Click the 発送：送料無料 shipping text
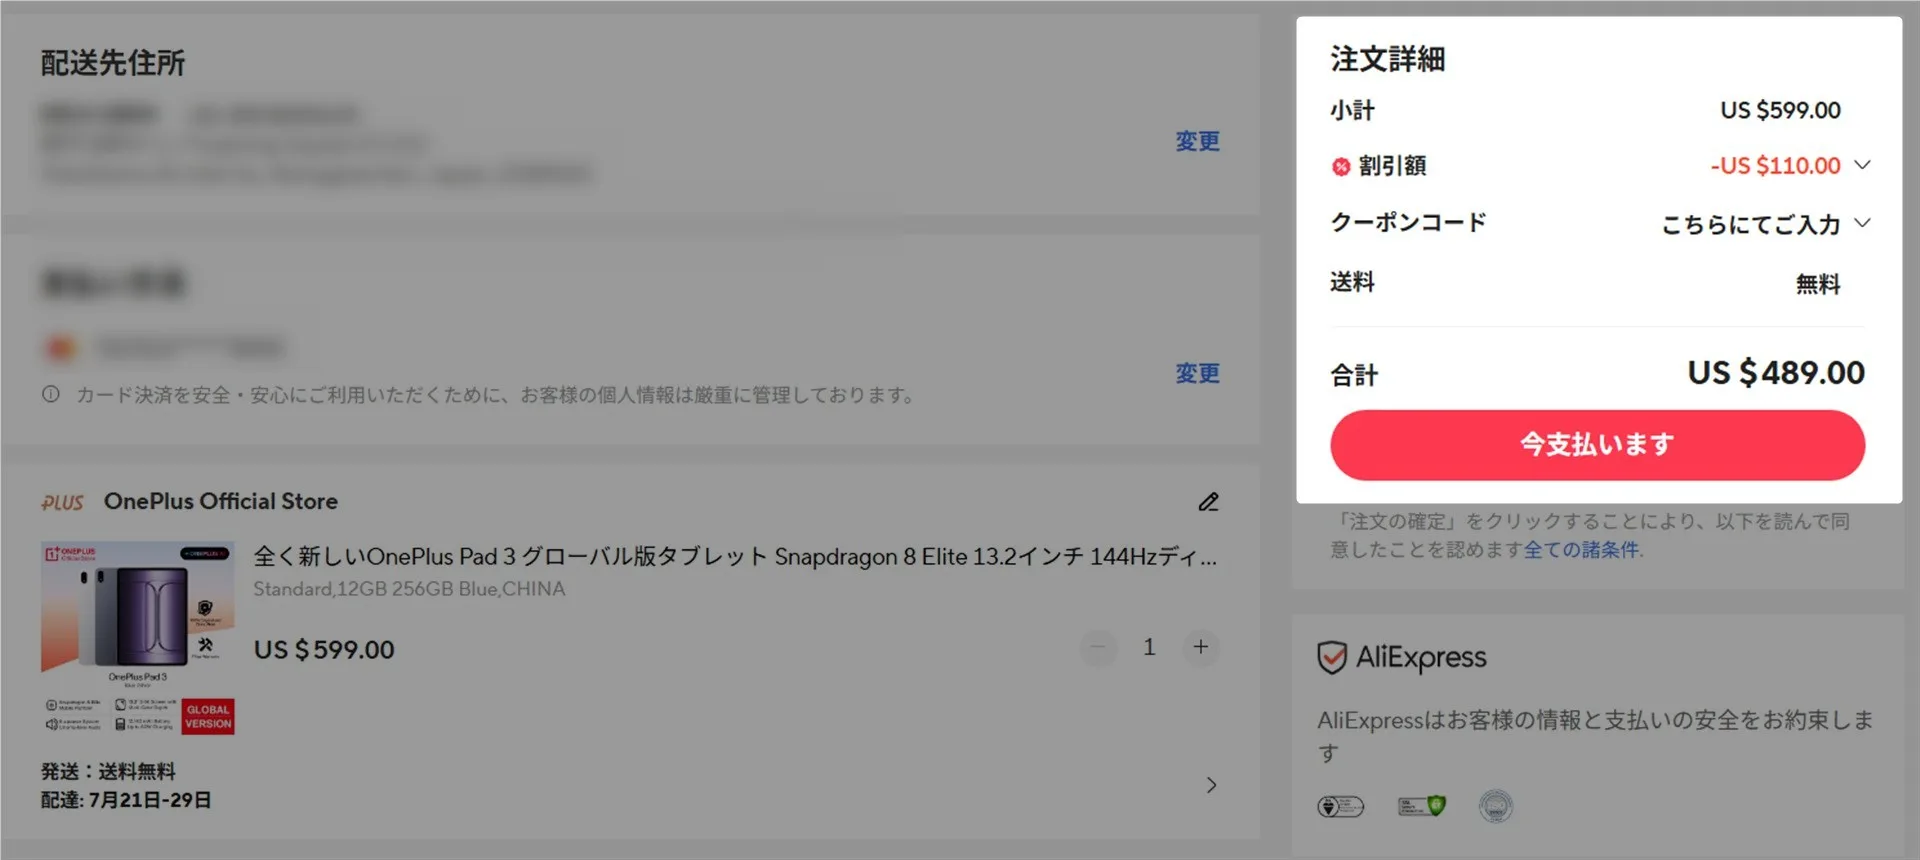 [x=108, y=771]
